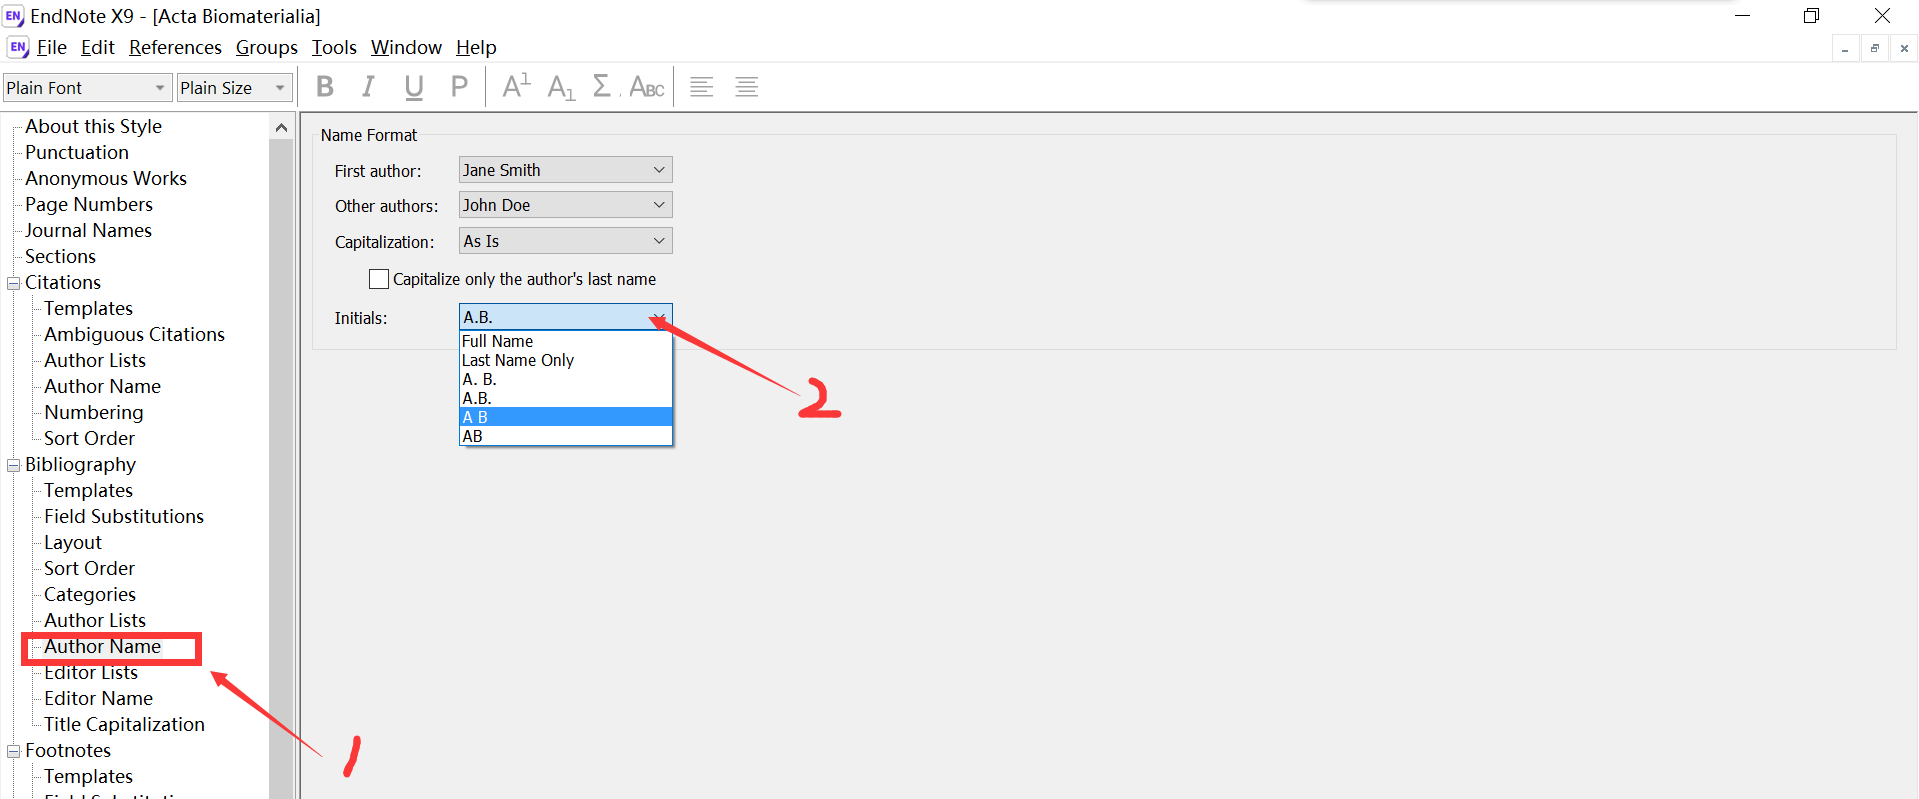This screenshot has height=799, width=1919.
Task: Open the Groups menu
Action: [x=267, y=47]
